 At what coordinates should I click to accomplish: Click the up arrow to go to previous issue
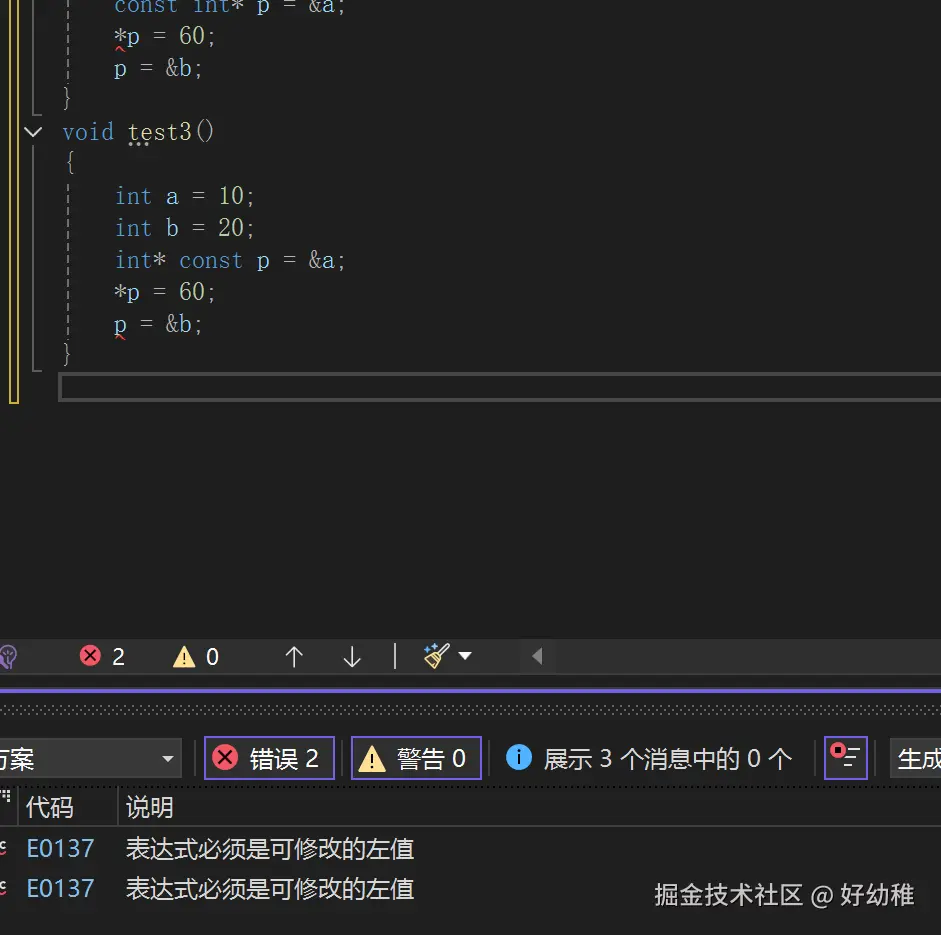tap(293, 656)
